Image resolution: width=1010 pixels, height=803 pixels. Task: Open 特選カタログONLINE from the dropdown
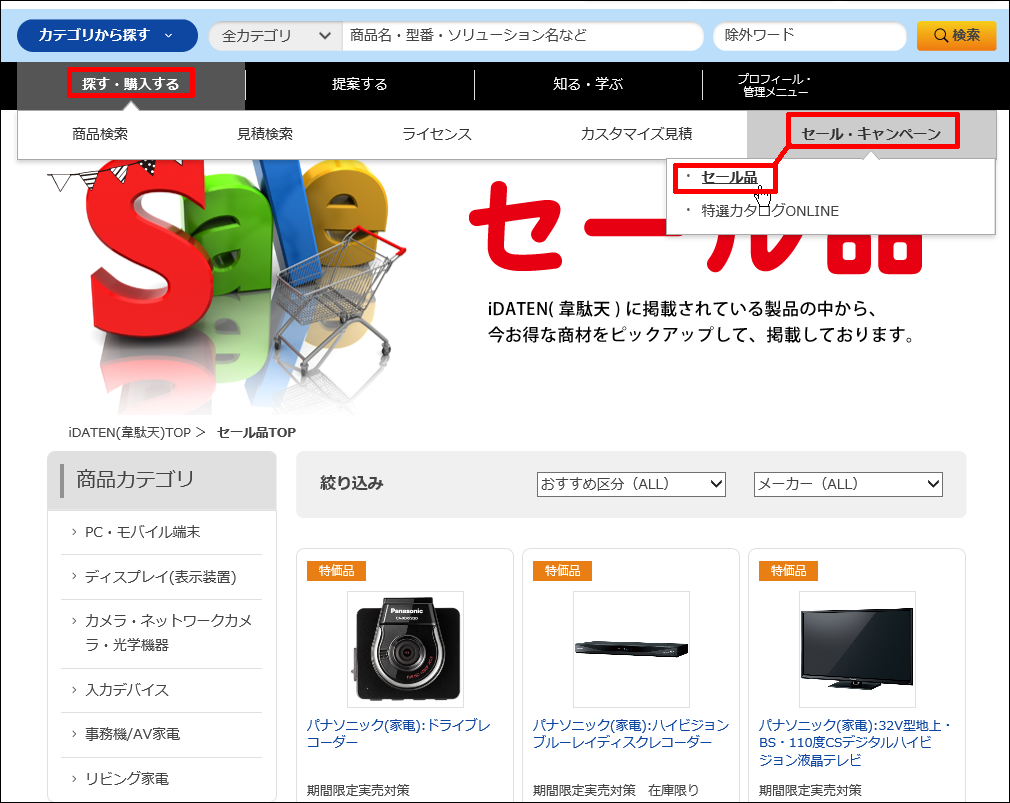click(769, 211)
